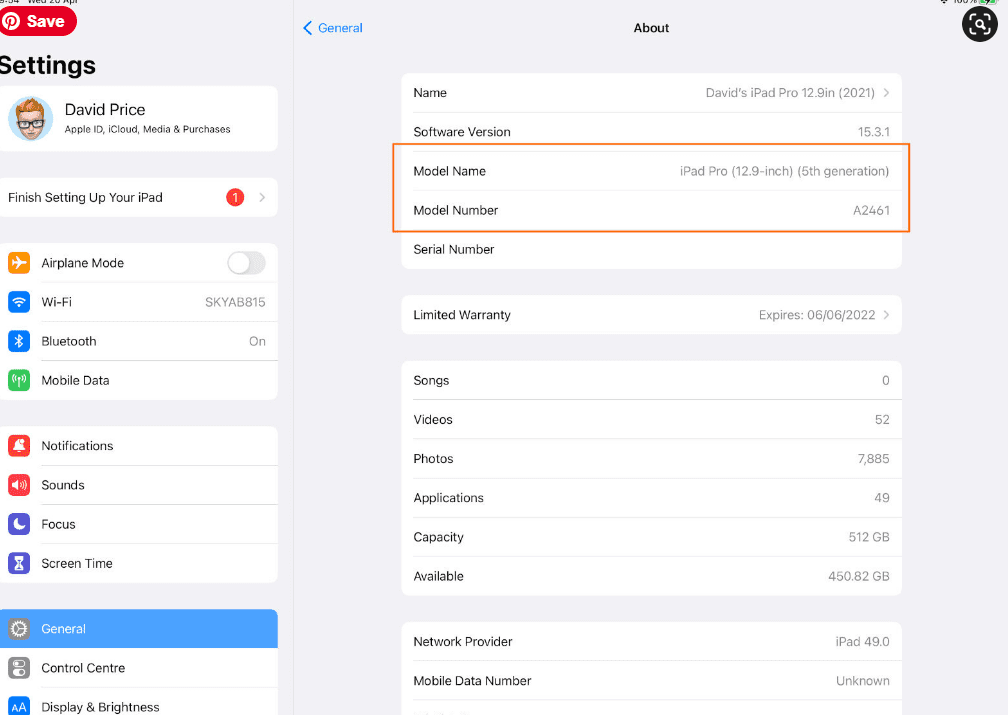Click the Focus moon icon

19,524
